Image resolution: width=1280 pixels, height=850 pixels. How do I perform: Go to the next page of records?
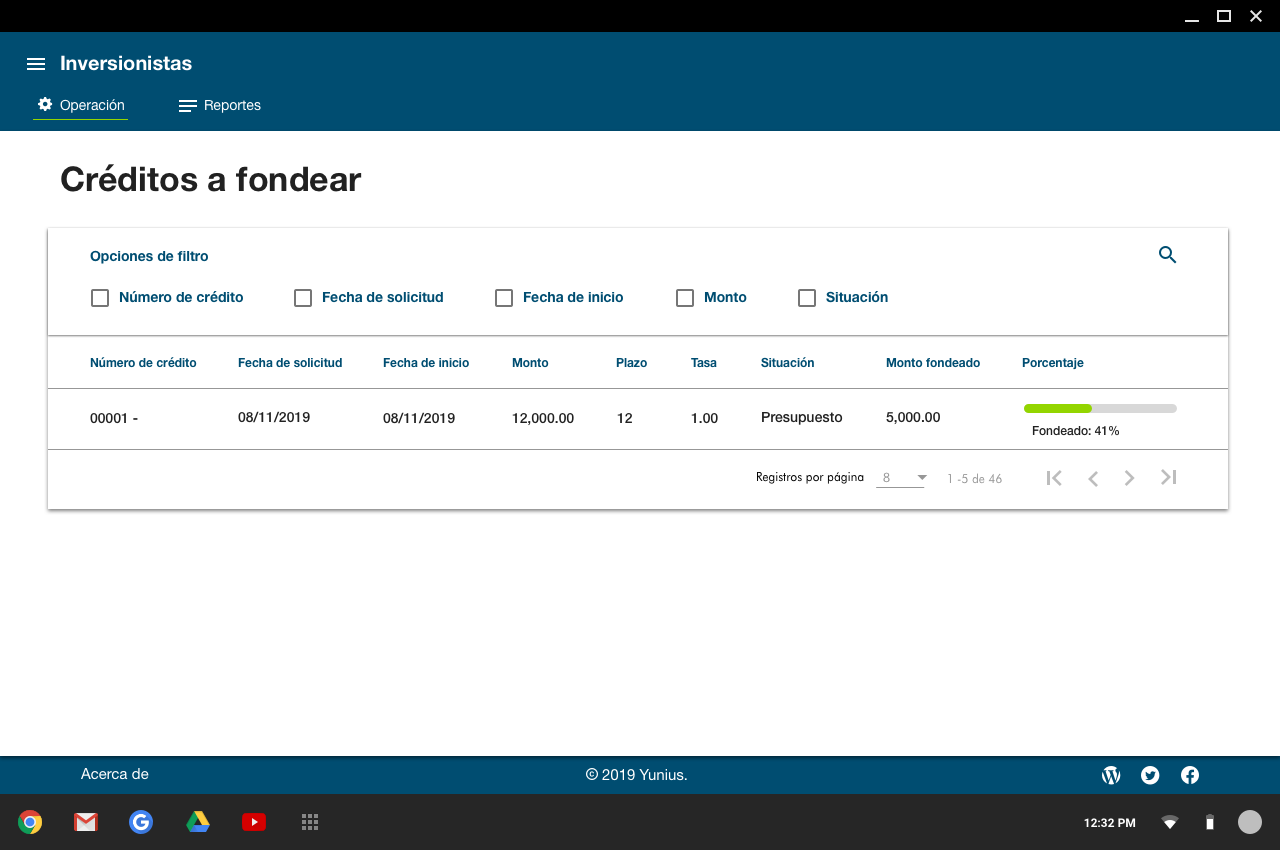tap(1129, 478)
